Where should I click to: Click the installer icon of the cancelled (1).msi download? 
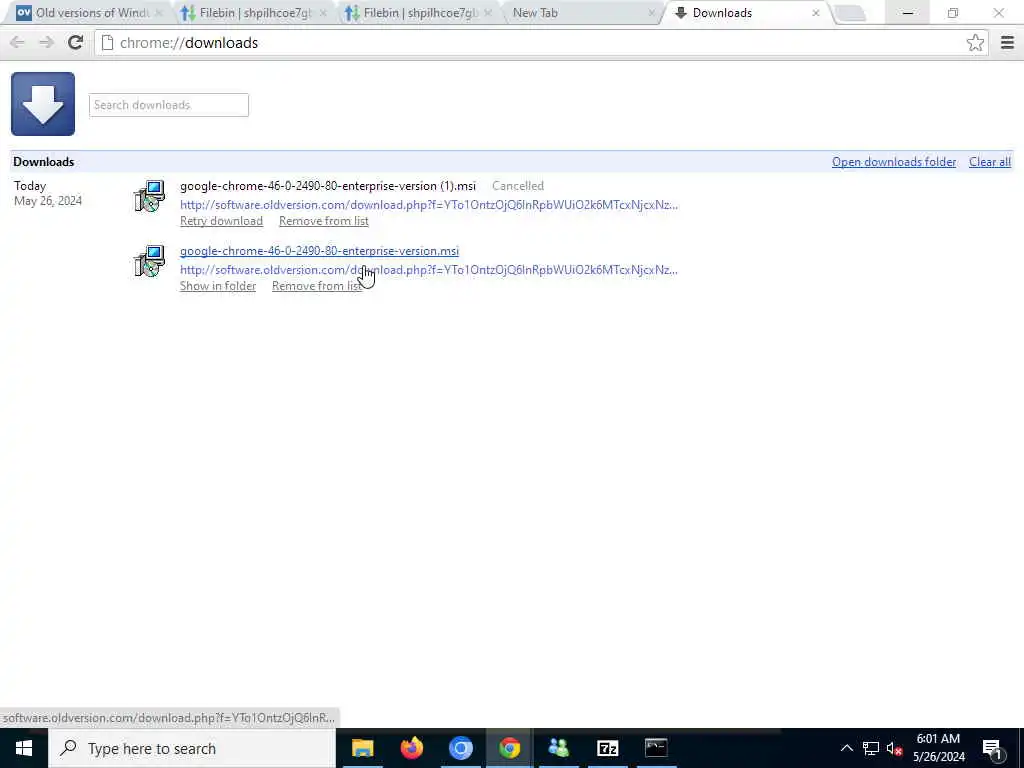[150, 196]
